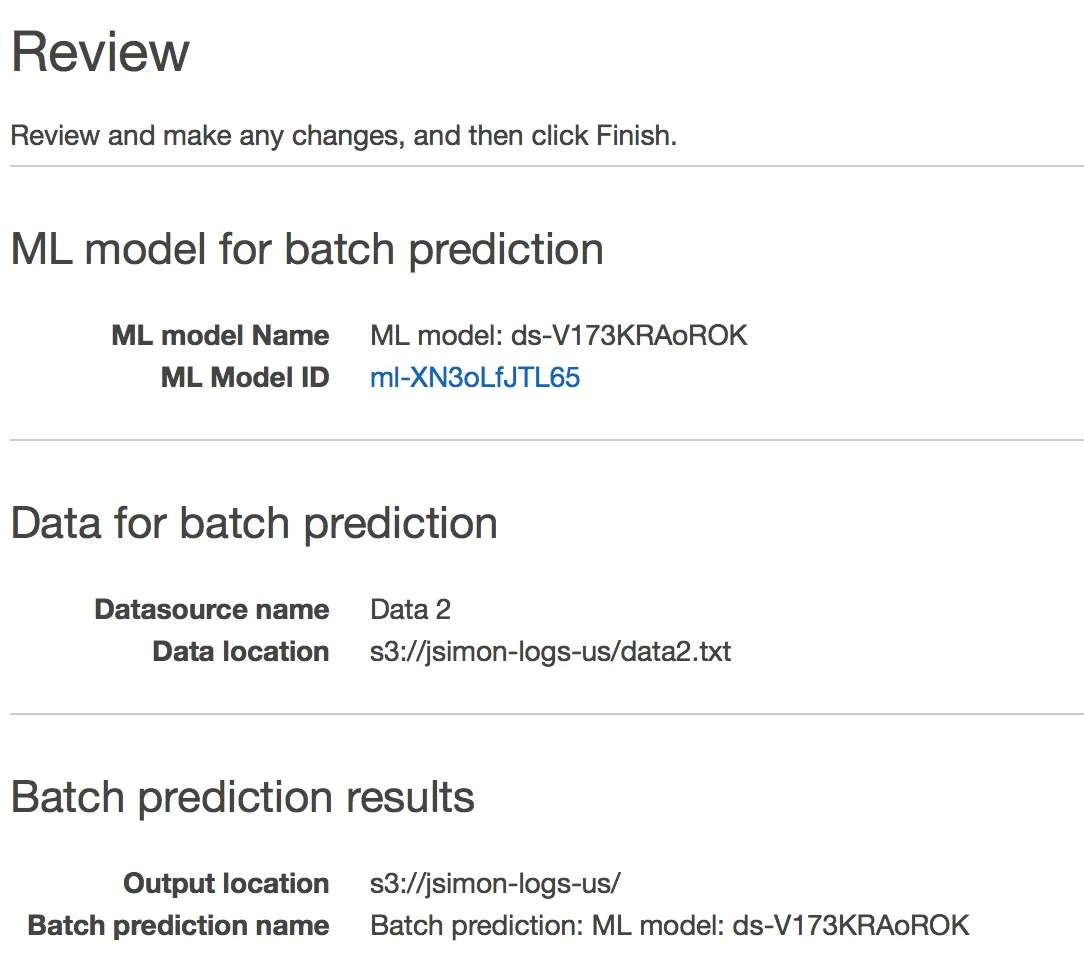Screen dimensions: 1084x976
Task: Select the s3://jsimon-logs-us/ output location value
Action: 495,883
